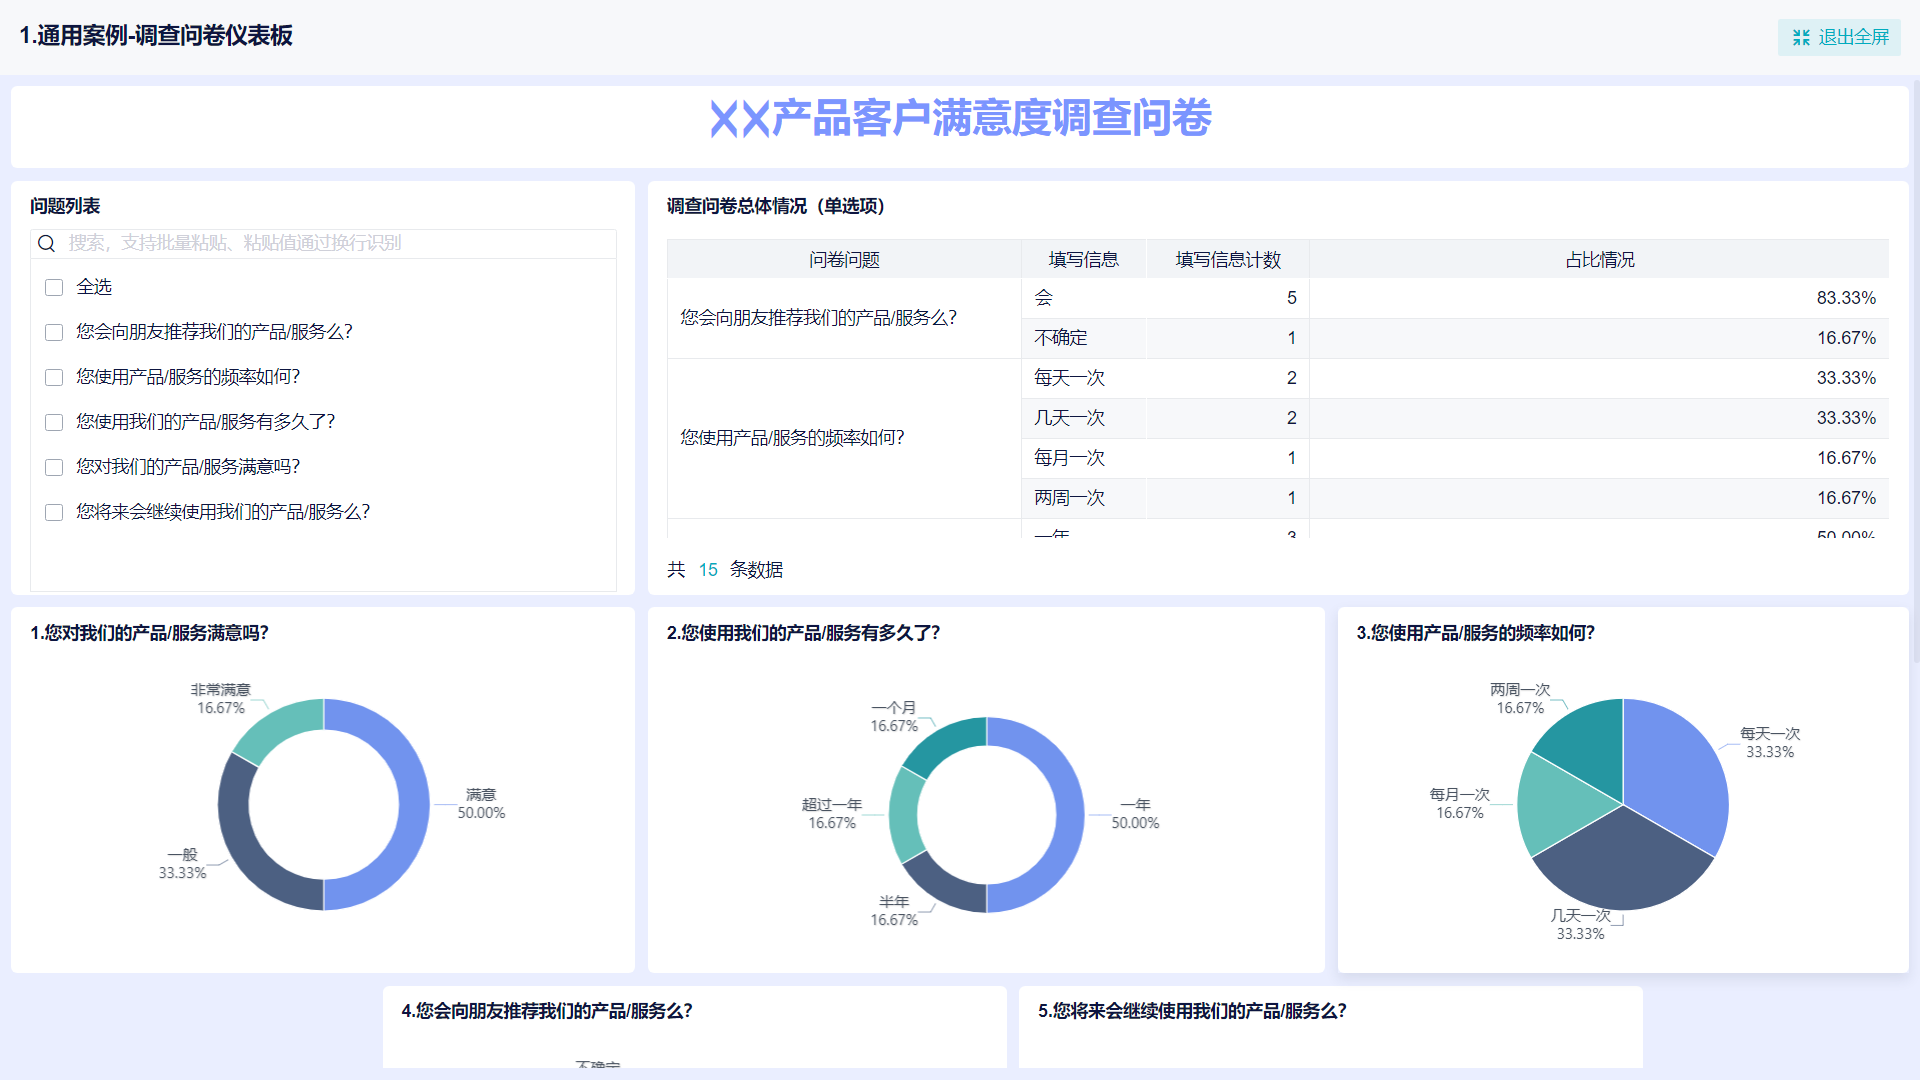Click the 填写信息 column header
The width and height of the screenshot is (1920, 1080).
tap(1083, 259)
